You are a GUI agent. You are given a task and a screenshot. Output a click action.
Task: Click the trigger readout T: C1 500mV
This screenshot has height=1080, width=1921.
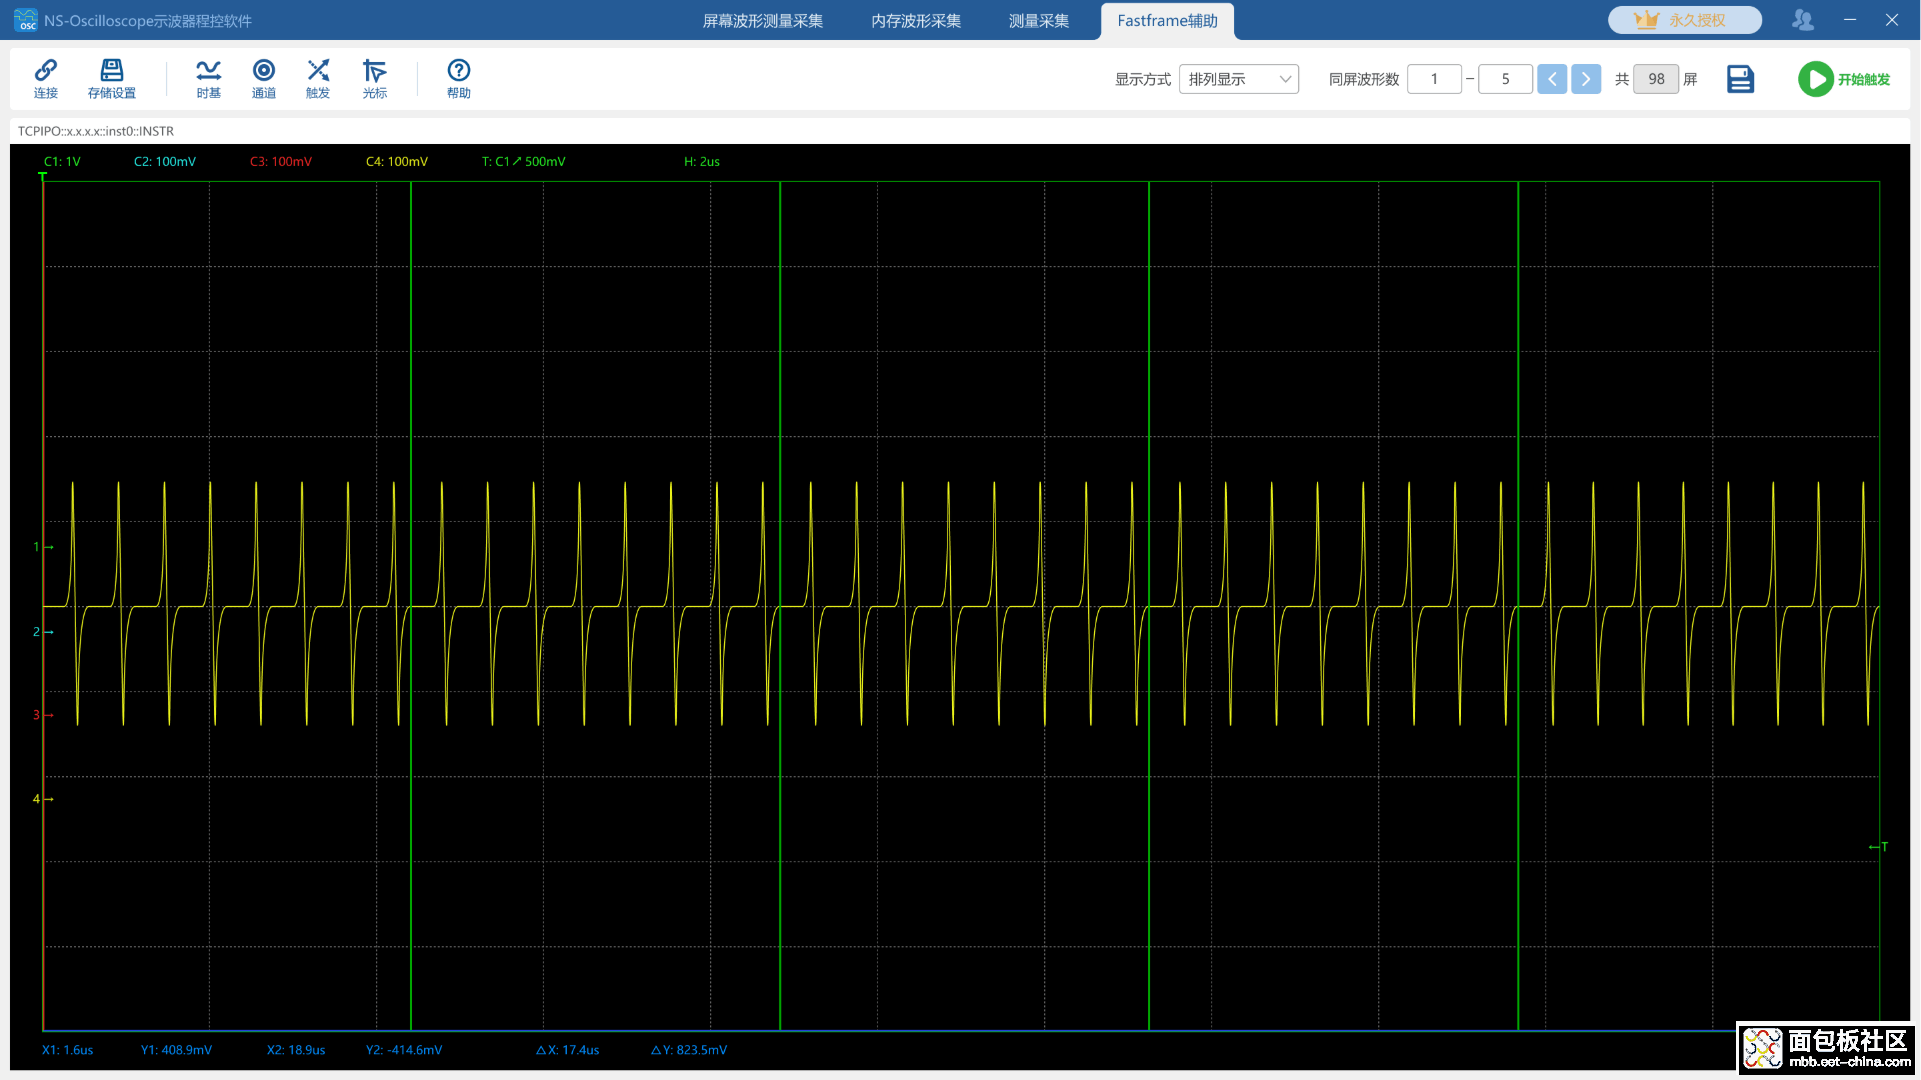pos(524,161)
